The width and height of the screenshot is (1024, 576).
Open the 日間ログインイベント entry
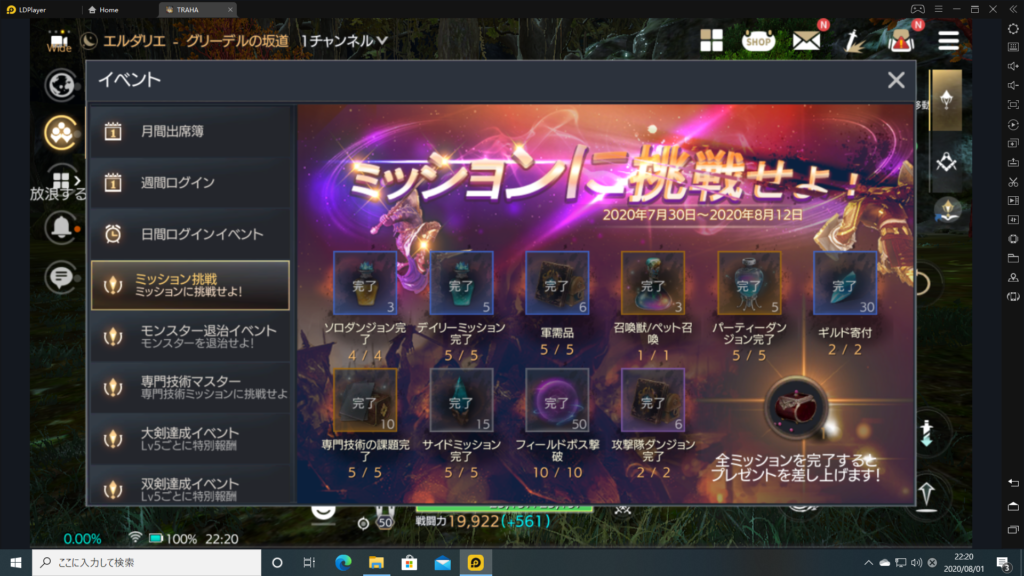click(x=190, y=234)
